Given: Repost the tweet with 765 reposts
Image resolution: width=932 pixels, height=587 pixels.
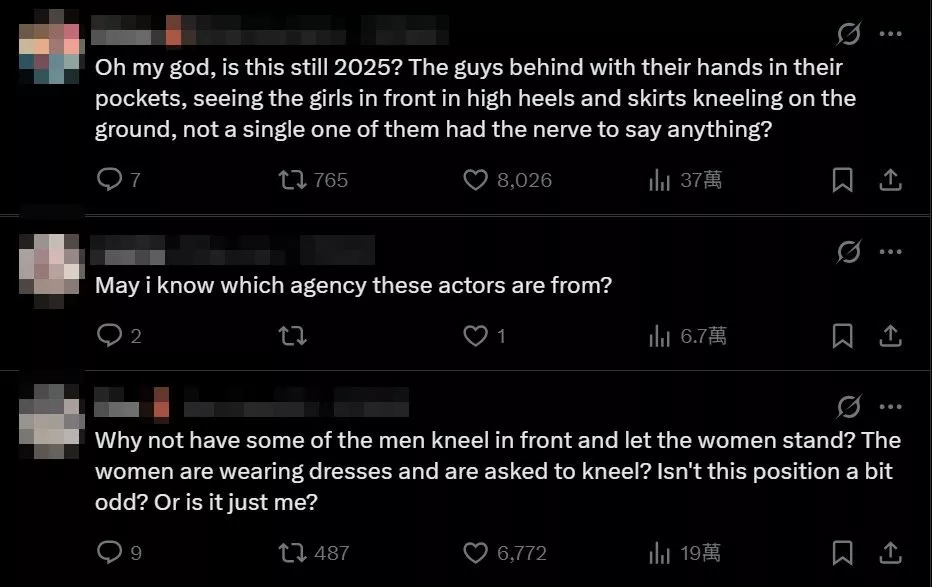Looking at the screenshot, I should click(313, 179).
